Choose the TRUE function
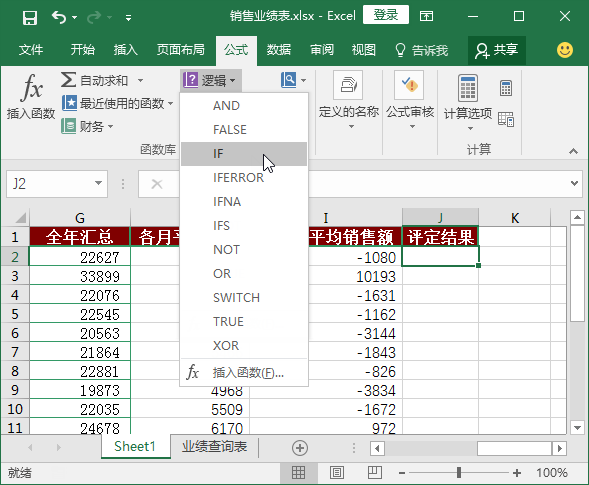The width and height of the screenshot is (589, 485). pos(244,322)
